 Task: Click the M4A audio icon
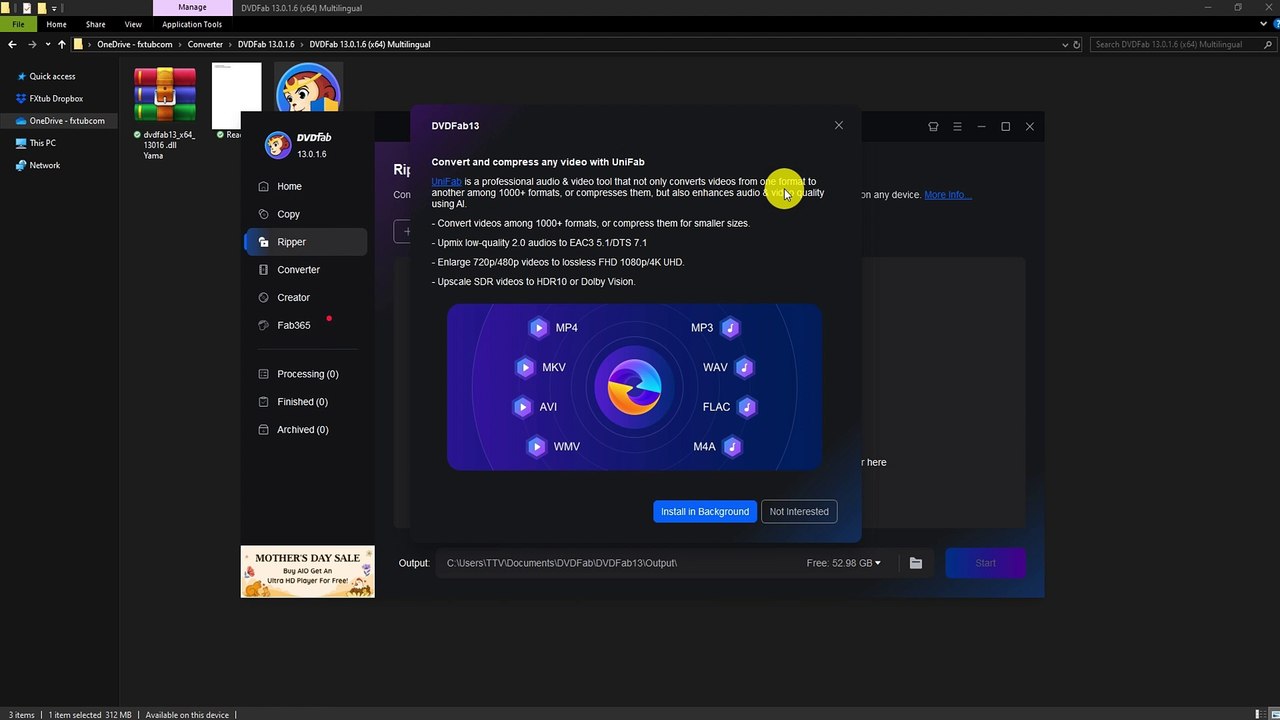tap(732, 447)
